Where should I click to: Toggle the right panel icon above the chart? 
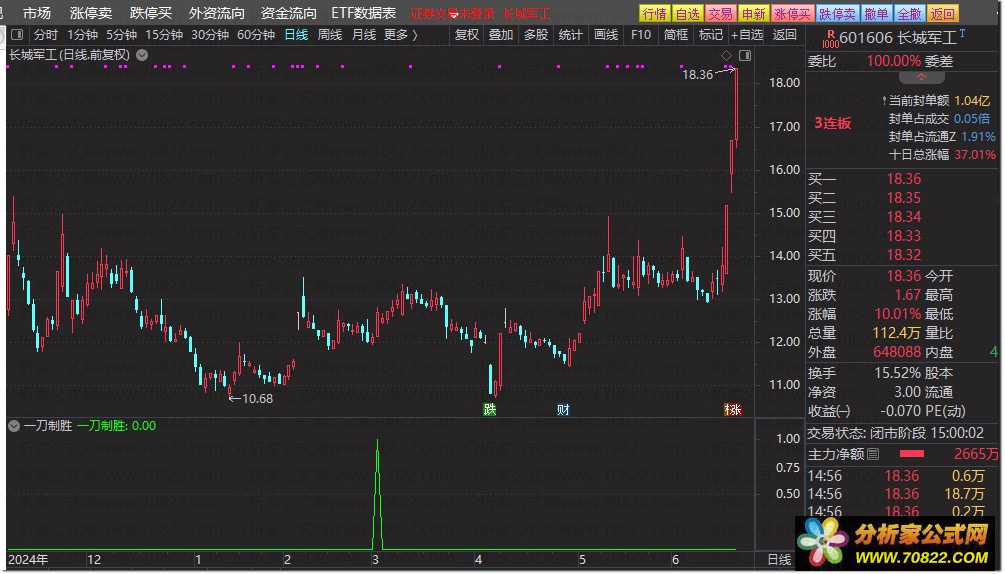click(745, 56)
